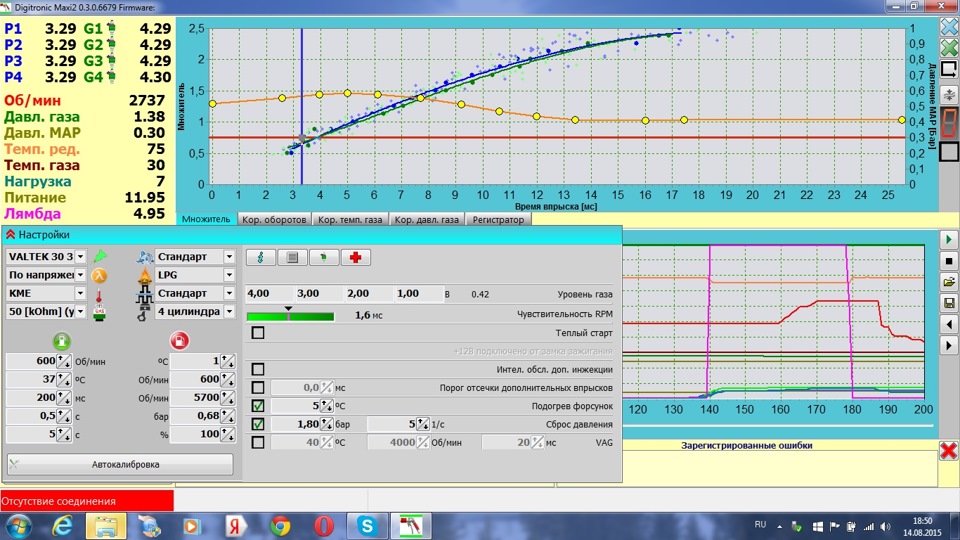Click the stepper arrows for 5700 Об/мин

coord(227,398)
